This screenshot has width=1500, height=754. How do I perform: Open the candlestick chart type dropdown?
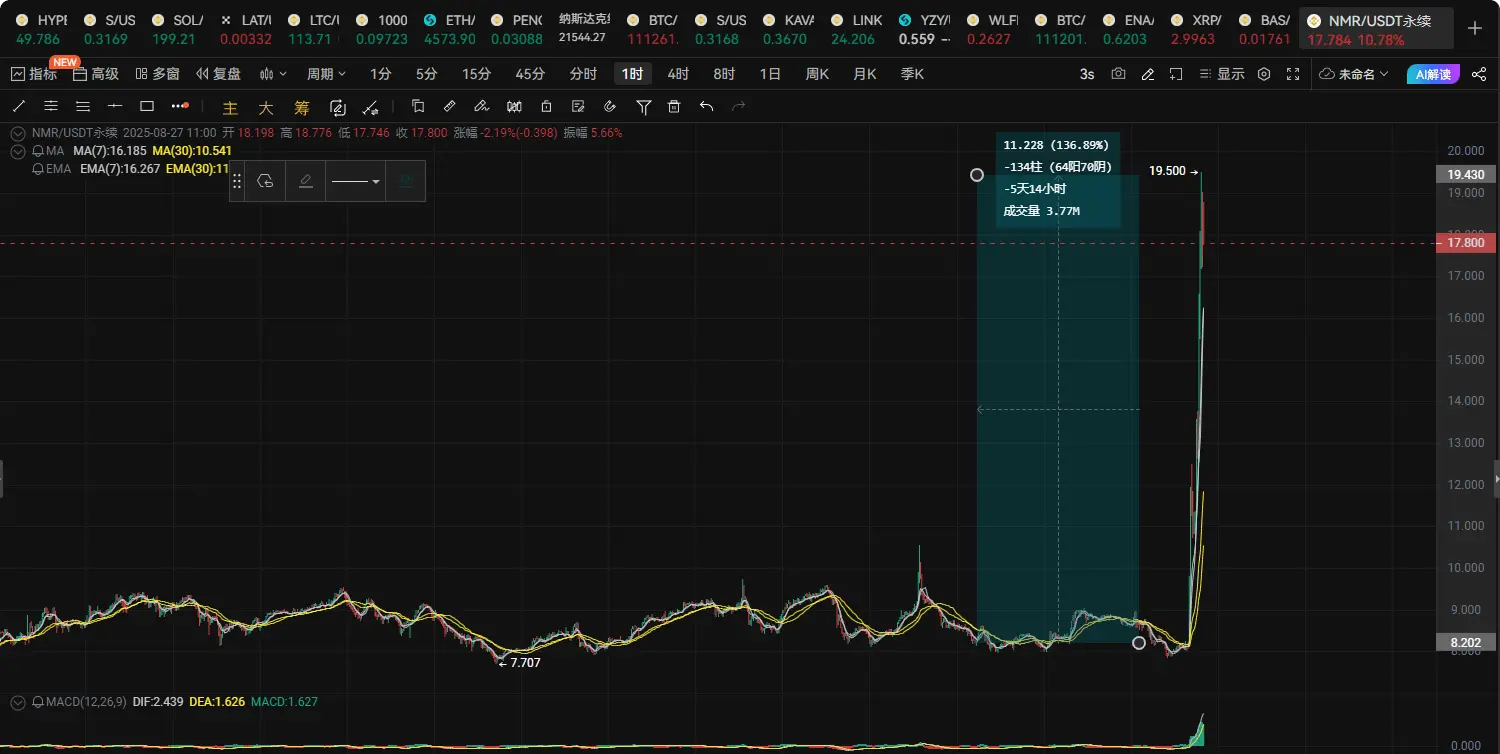[x=273, y=74]
